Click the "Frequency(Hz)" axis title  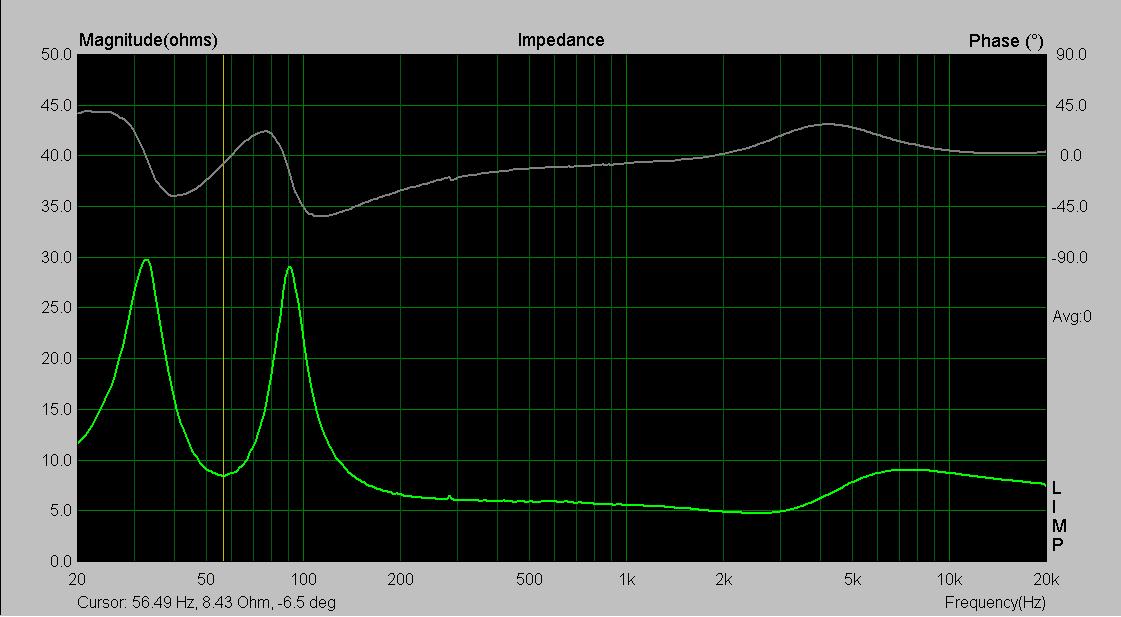point(995,603)
